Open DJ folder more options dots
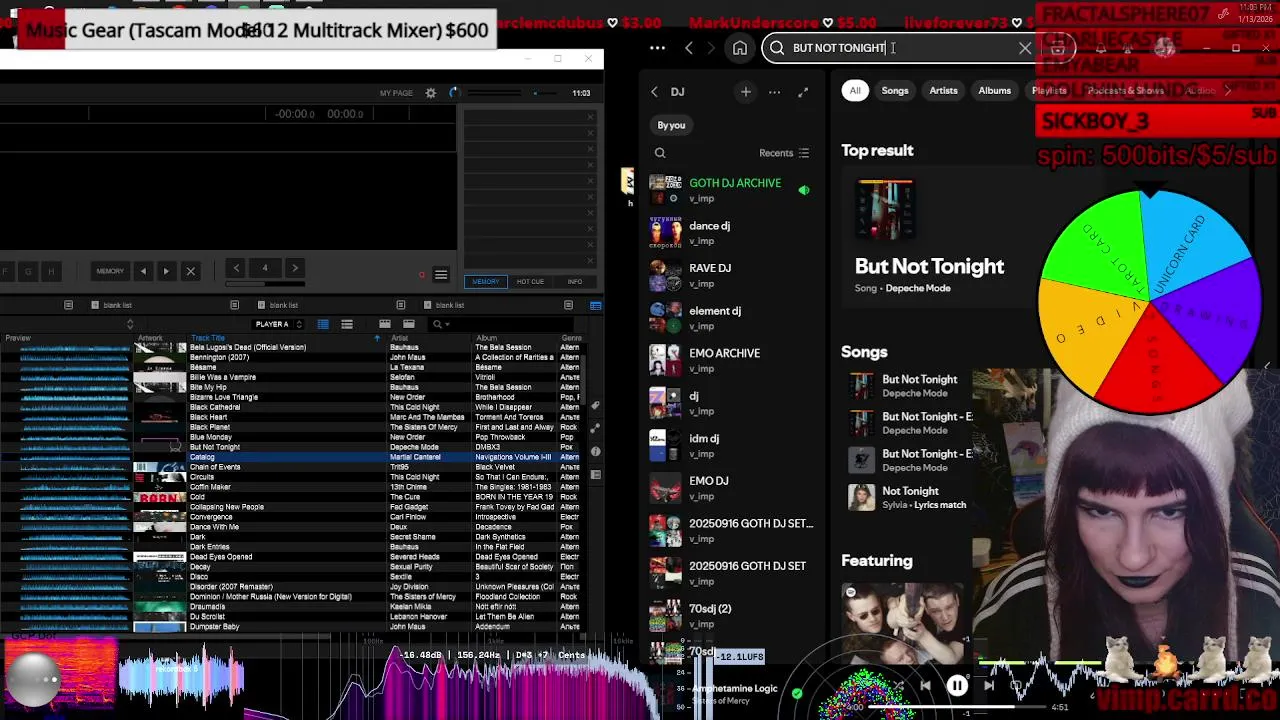1280x720 pixels. pyautogui.click(x=774, y=92)
